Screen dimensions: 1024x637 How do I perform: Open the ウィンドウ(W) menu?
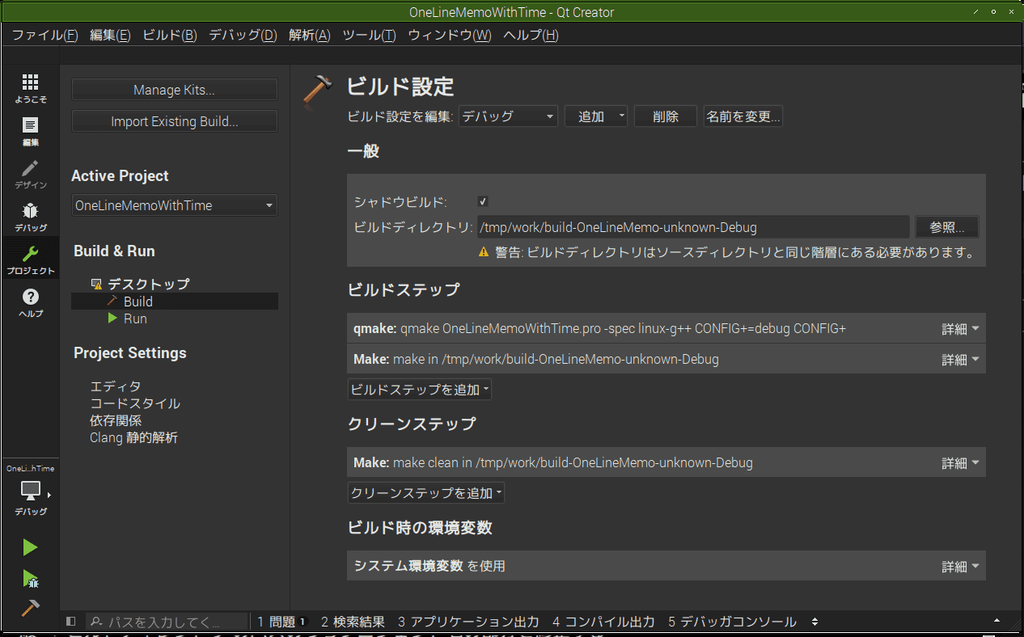(x=449, y=35)
